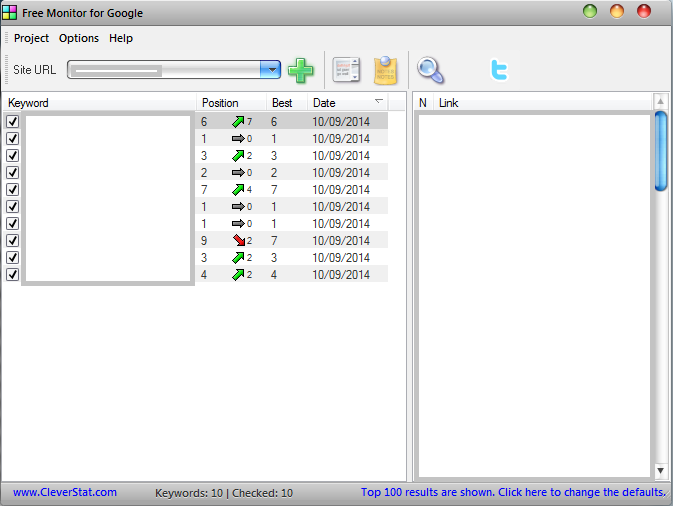Sort by the Keyword column header
Viewport: 673px width, 506px height.
point(100,103)
